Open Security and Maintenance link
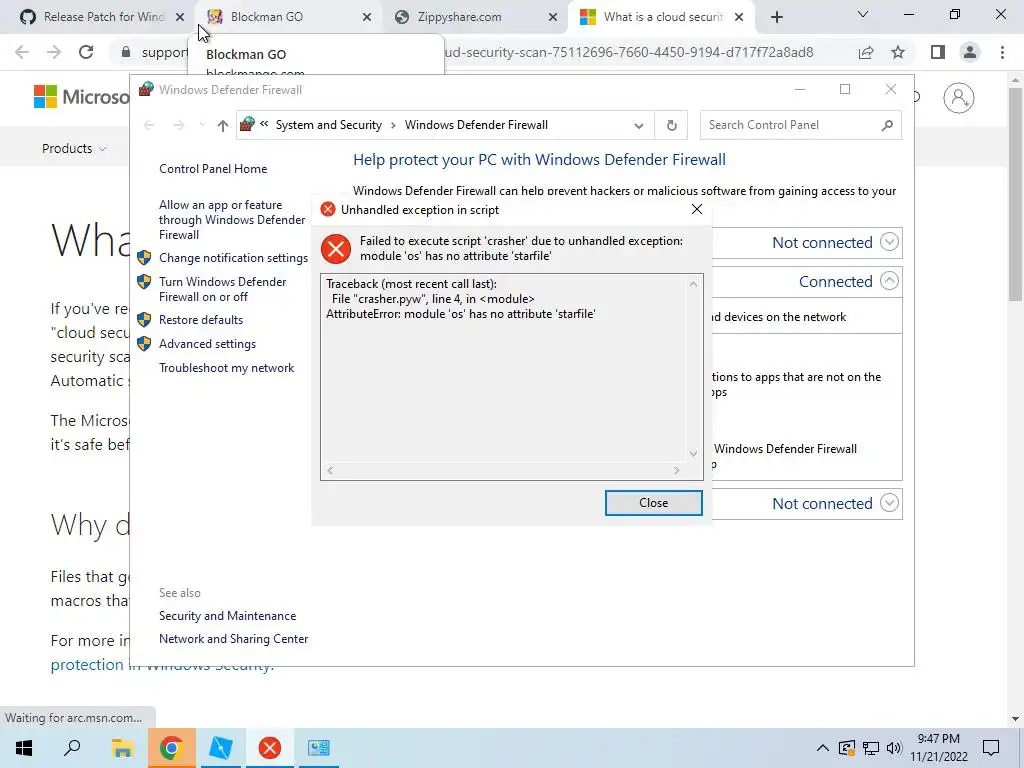The height and width of the screenshot is (768, 1024). click(227, 616)
